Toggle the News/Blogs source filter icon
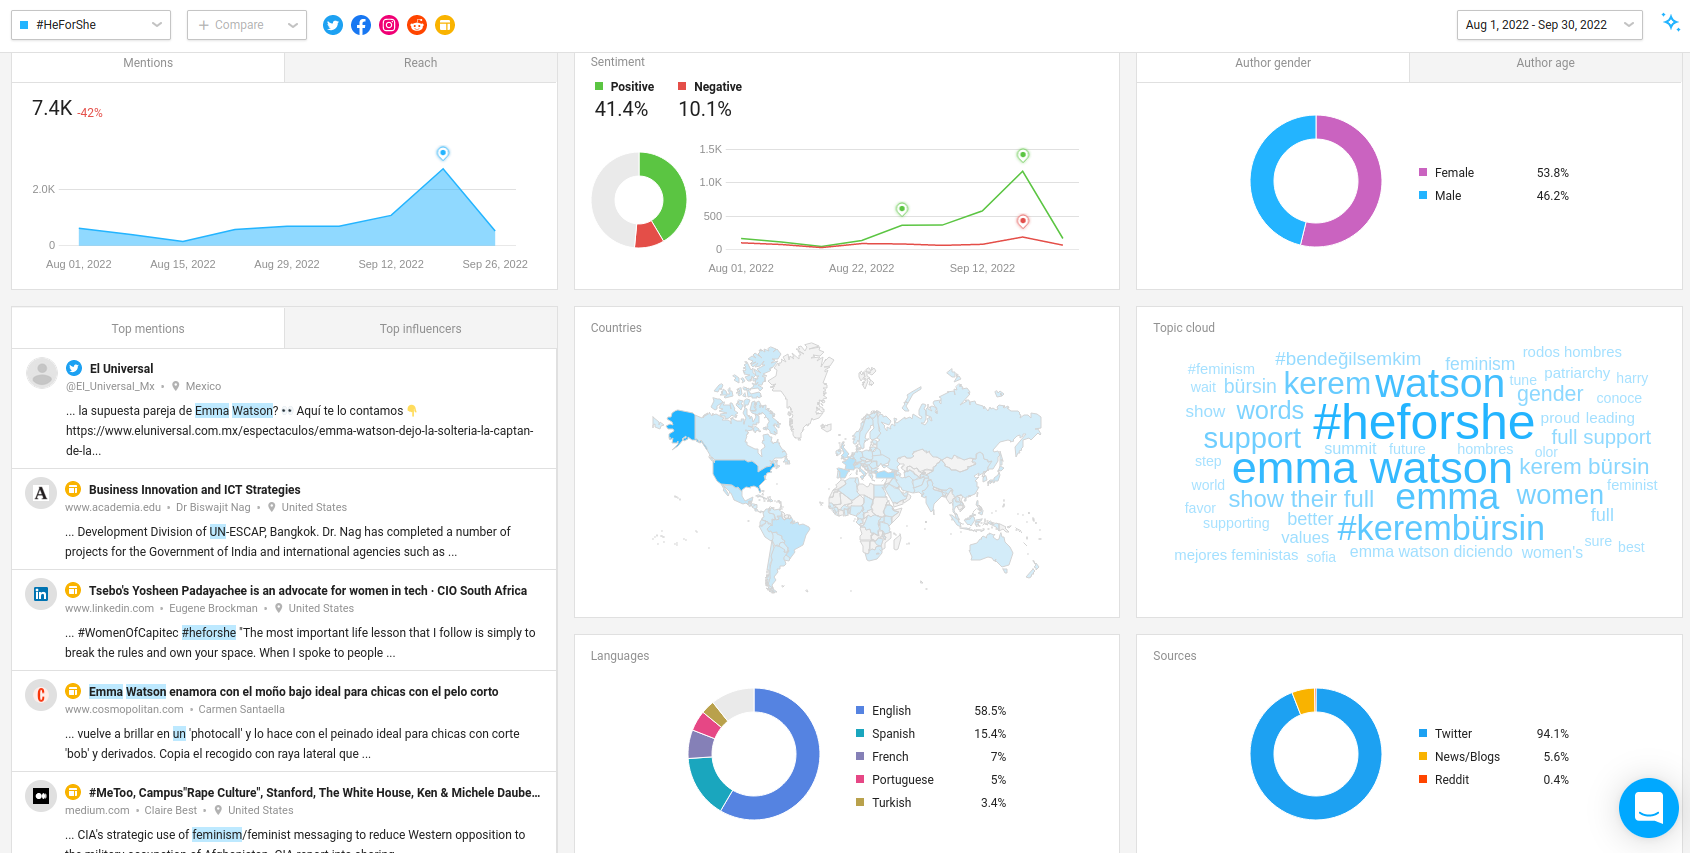1690x853 pixels. pyautogui.click(x=445, y=25)
